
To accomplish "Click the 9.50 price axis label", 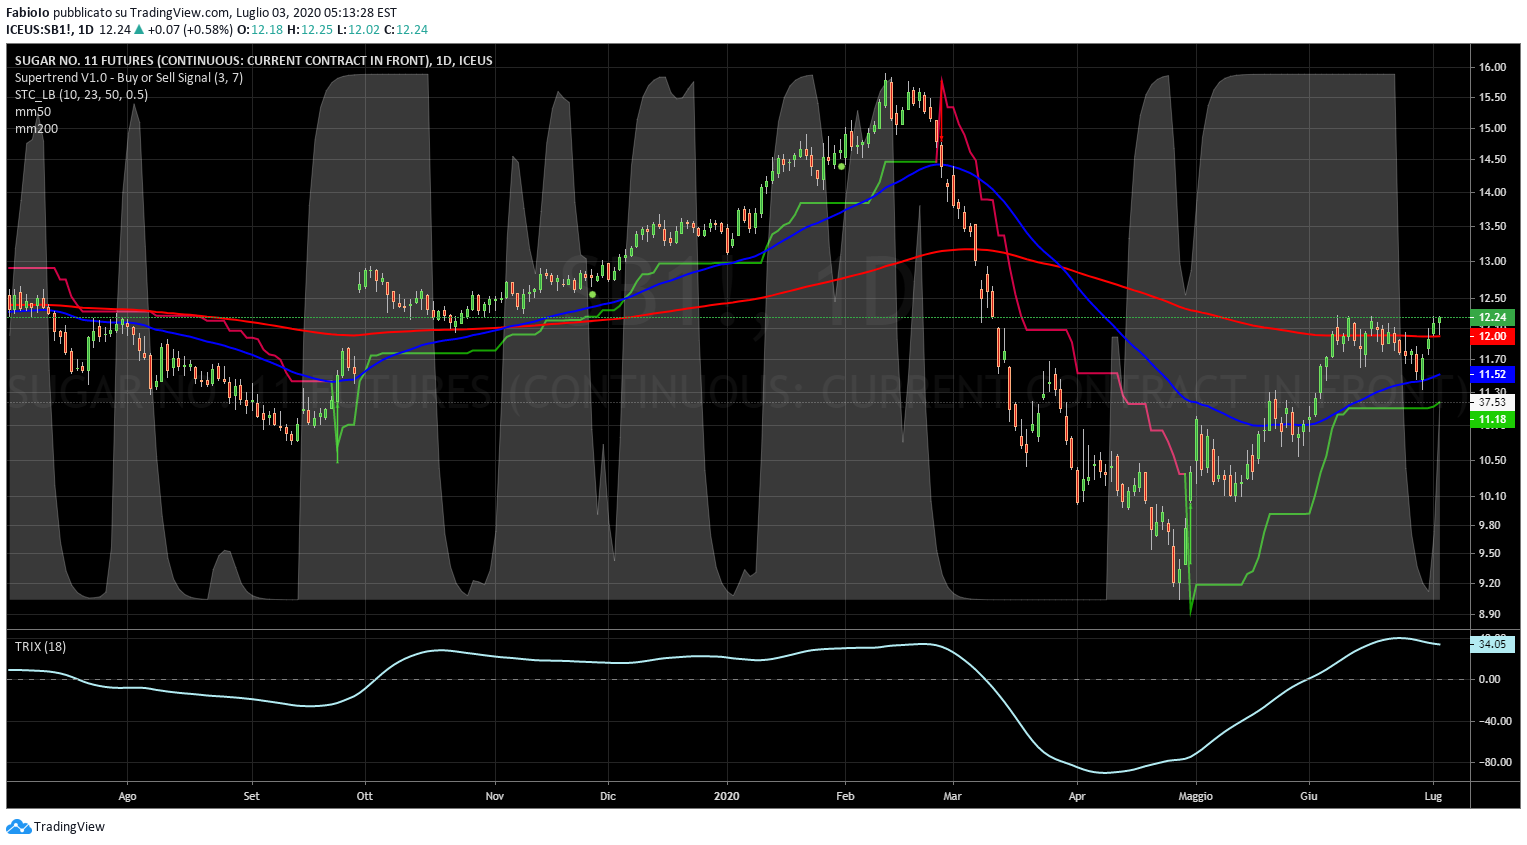I will (x=1489, y=554).
